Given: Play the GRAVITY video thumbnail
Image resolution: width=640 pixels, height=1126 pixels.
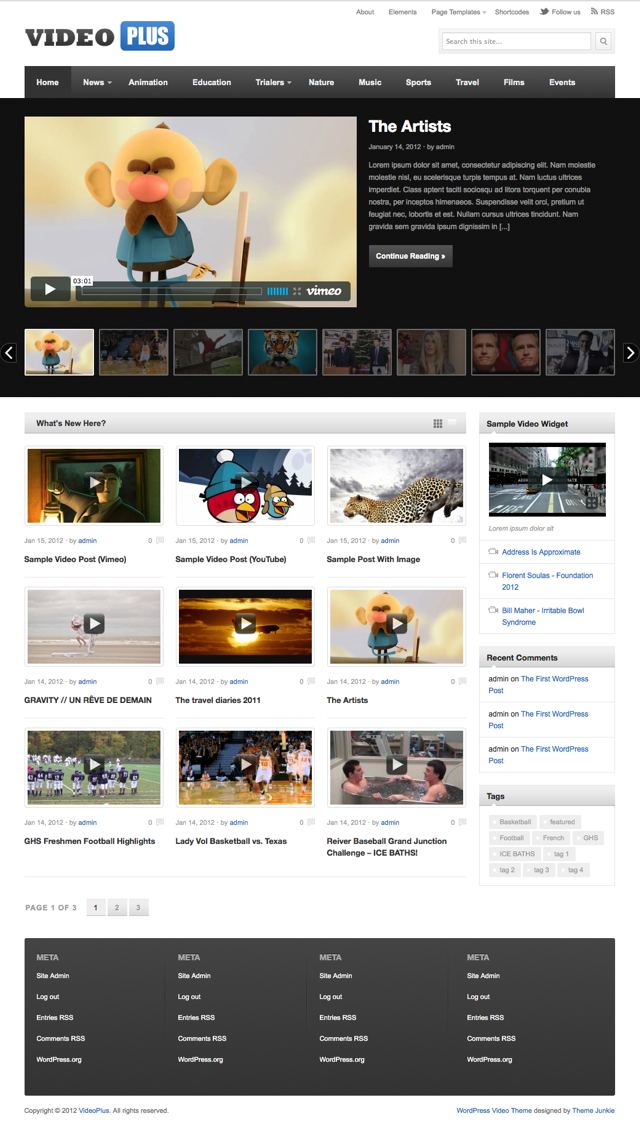Looking at the screenshot, I should tap(94, 623).
